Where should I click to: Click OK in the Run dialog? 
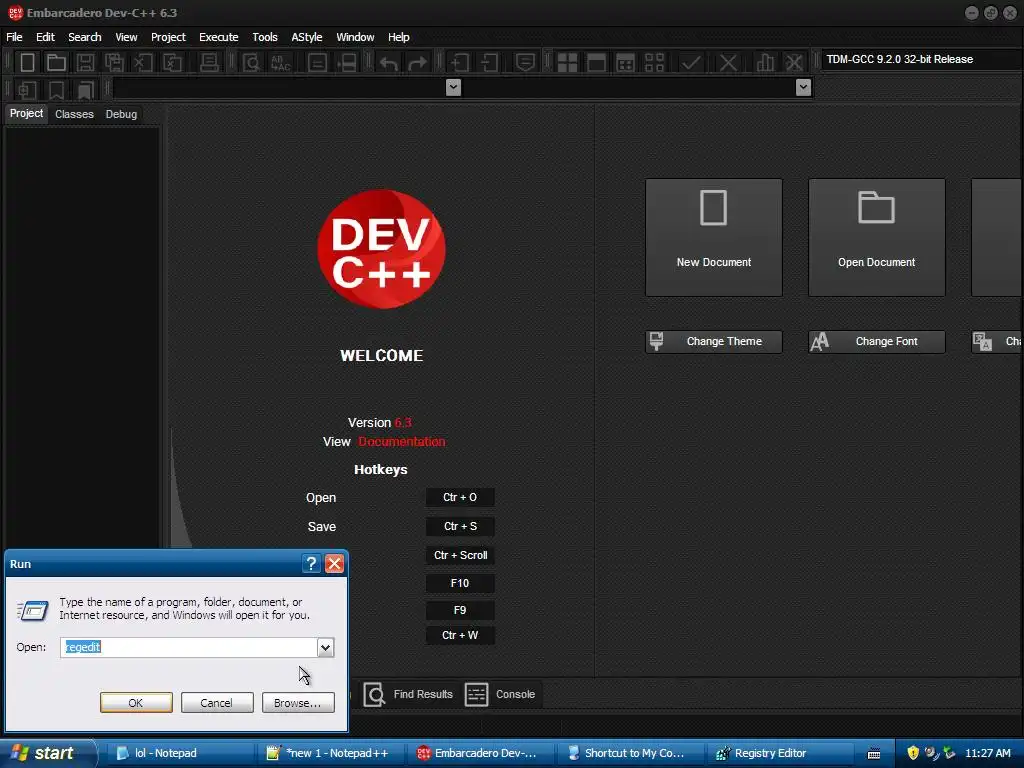[x=136, y=703]
